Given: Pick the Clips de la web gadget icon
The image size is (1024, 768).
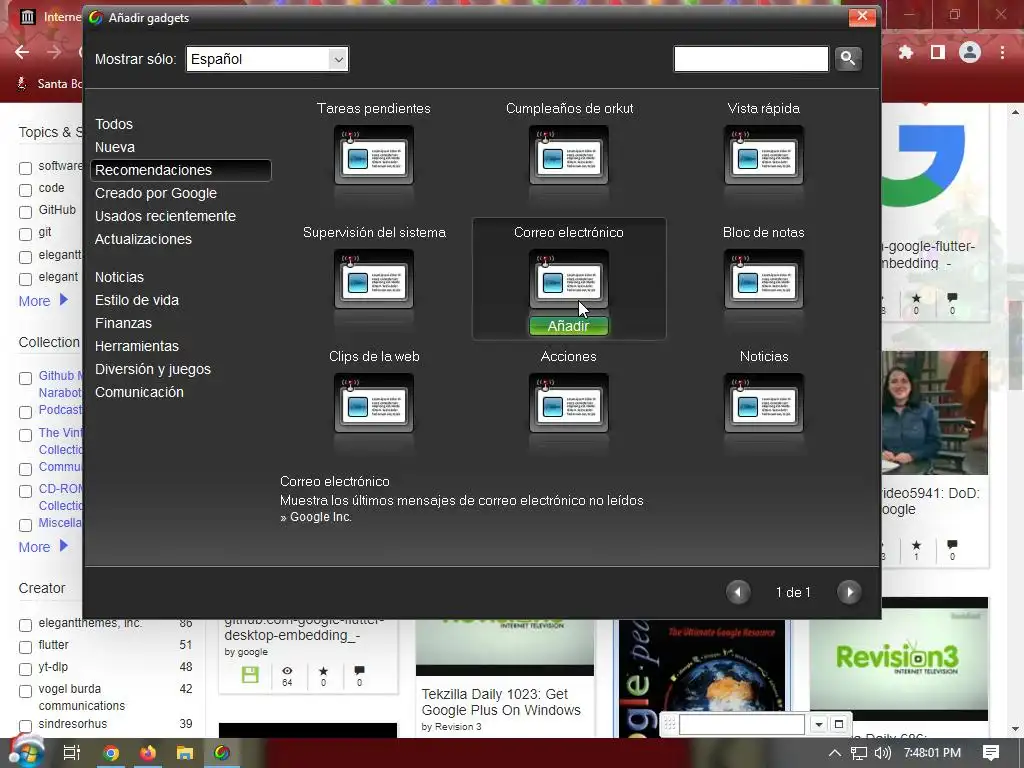Looking at the screenshot, I should pos(374,403).
